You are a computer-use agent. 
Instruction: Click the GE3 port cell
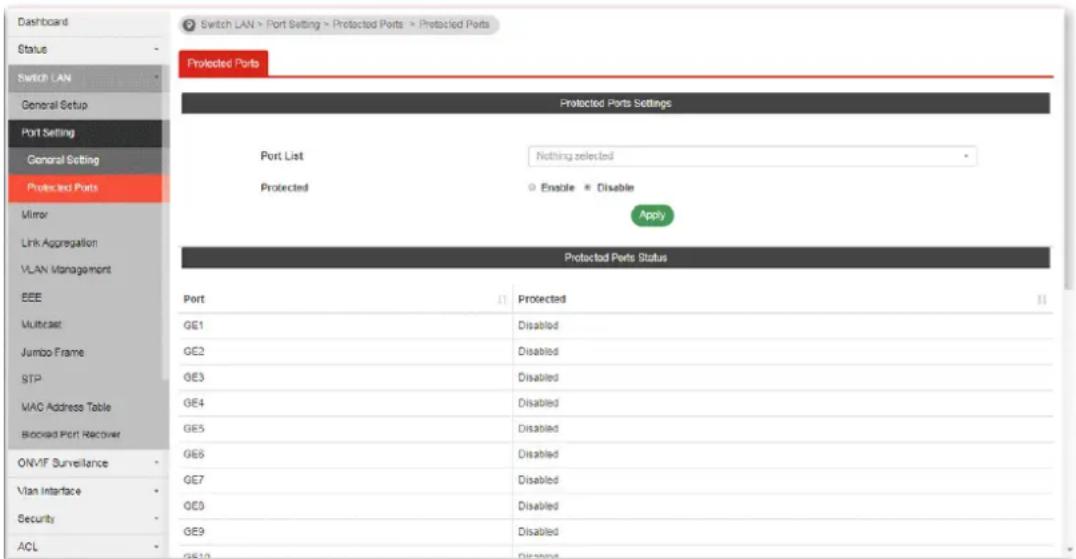[345, 378]
